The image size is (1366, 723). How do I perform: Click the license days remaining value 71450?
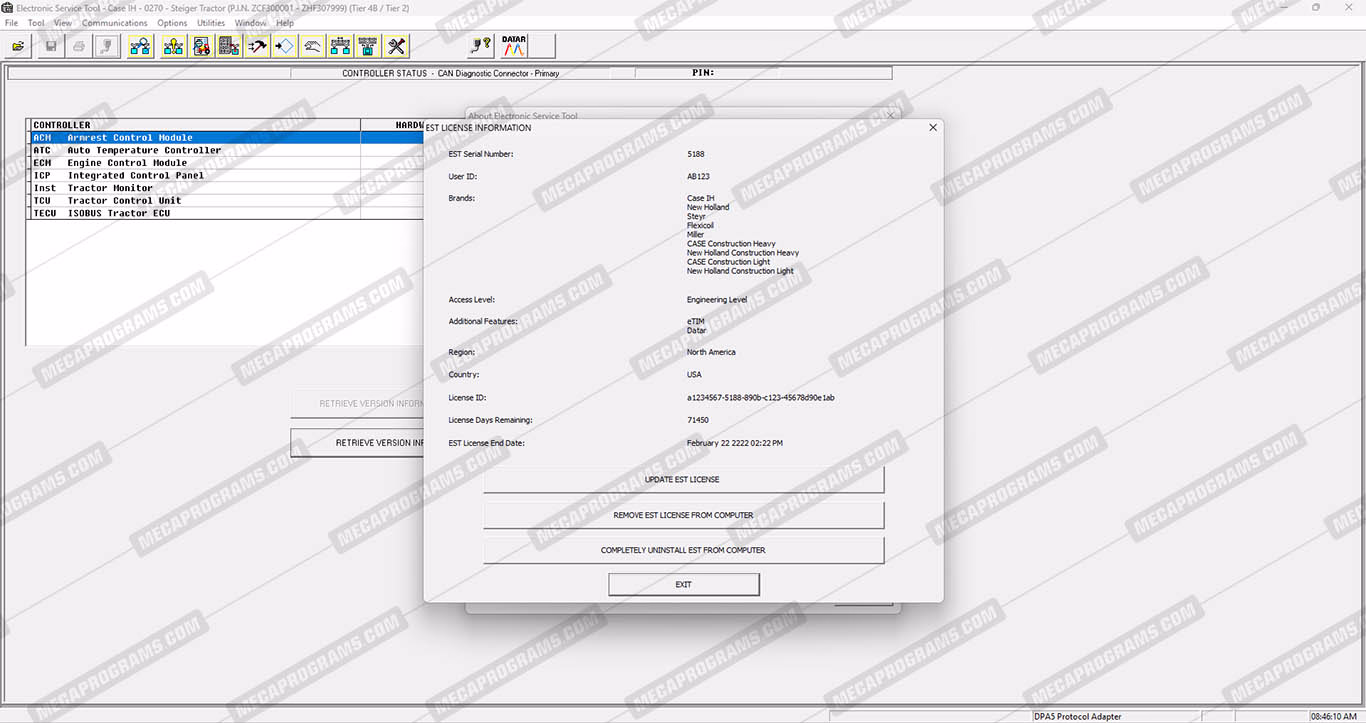[x=698, y=420]
